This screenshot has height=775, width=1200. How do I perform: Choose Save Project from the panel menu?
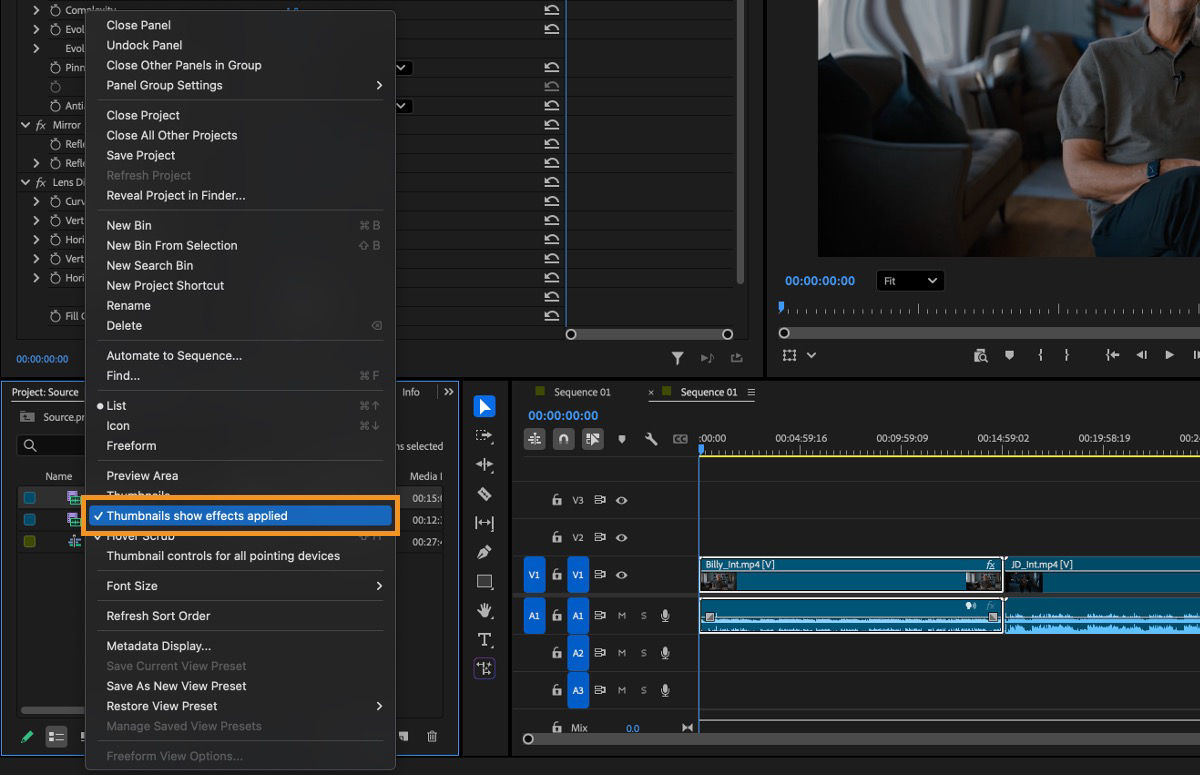[x=140, y=155]
